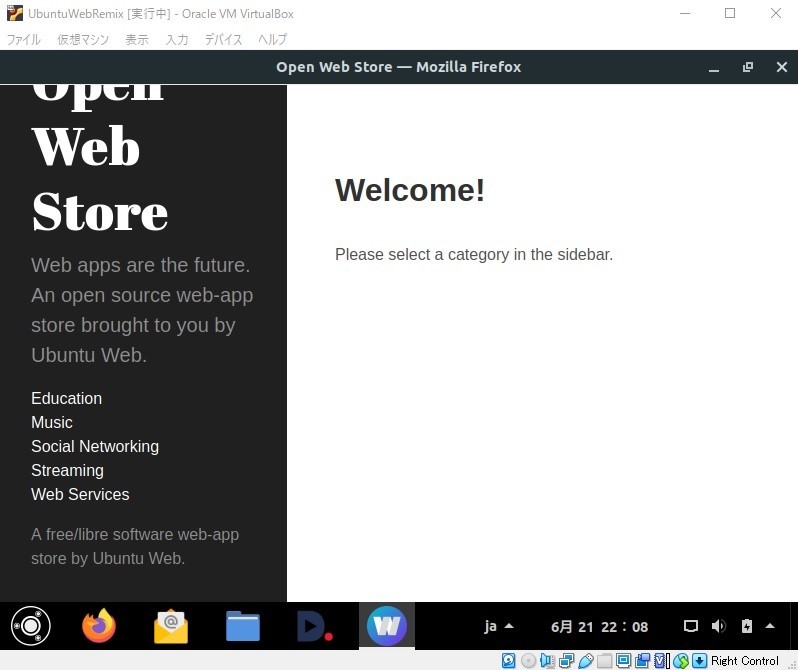Click VirtualBox USB devices indicator

(586, 661)
